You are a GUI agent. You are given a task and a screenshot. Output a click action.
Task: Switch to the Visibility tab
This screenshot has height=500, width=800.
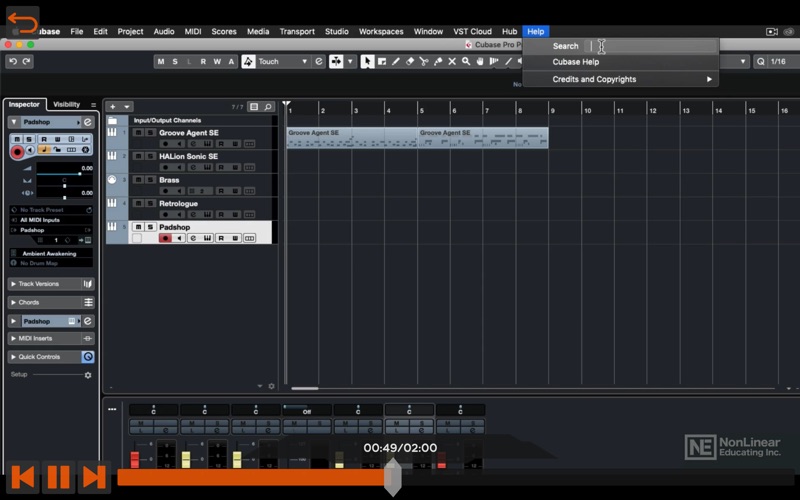point(66,104)
